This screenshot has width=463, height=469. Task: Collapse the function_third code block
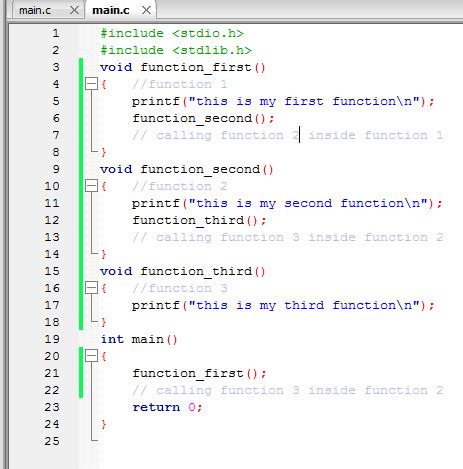tap(91, 288)
